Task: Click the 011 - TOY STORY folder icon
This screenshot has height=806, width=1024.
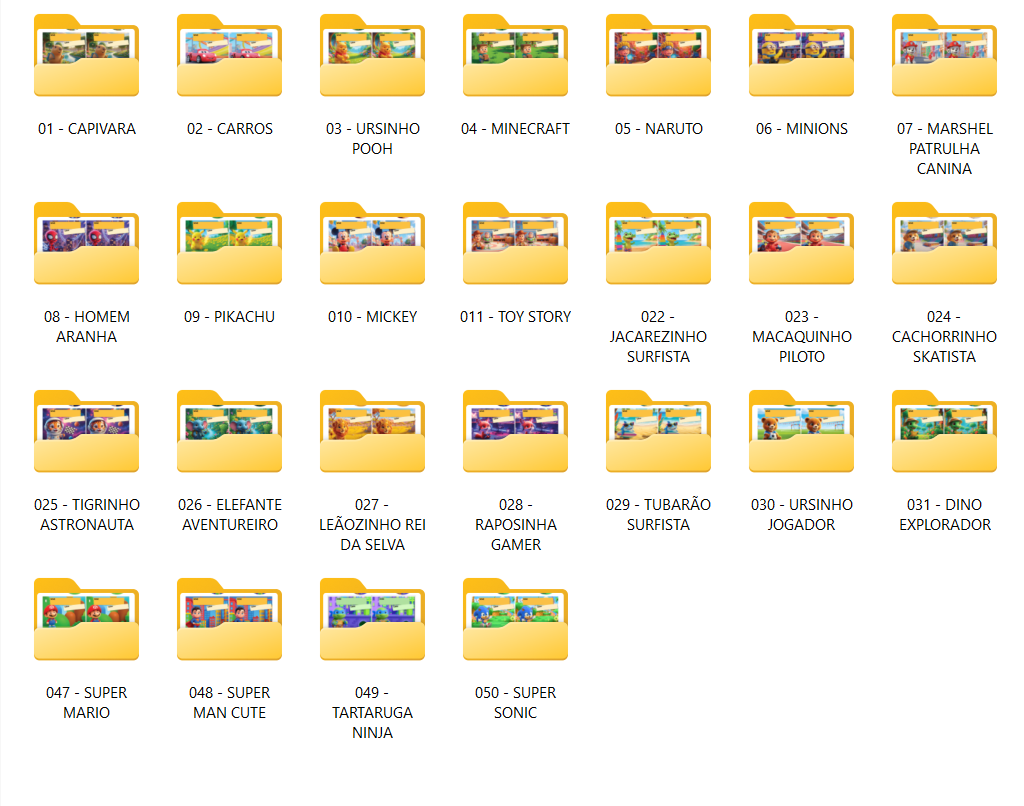Action: click(x=515, y=245)
